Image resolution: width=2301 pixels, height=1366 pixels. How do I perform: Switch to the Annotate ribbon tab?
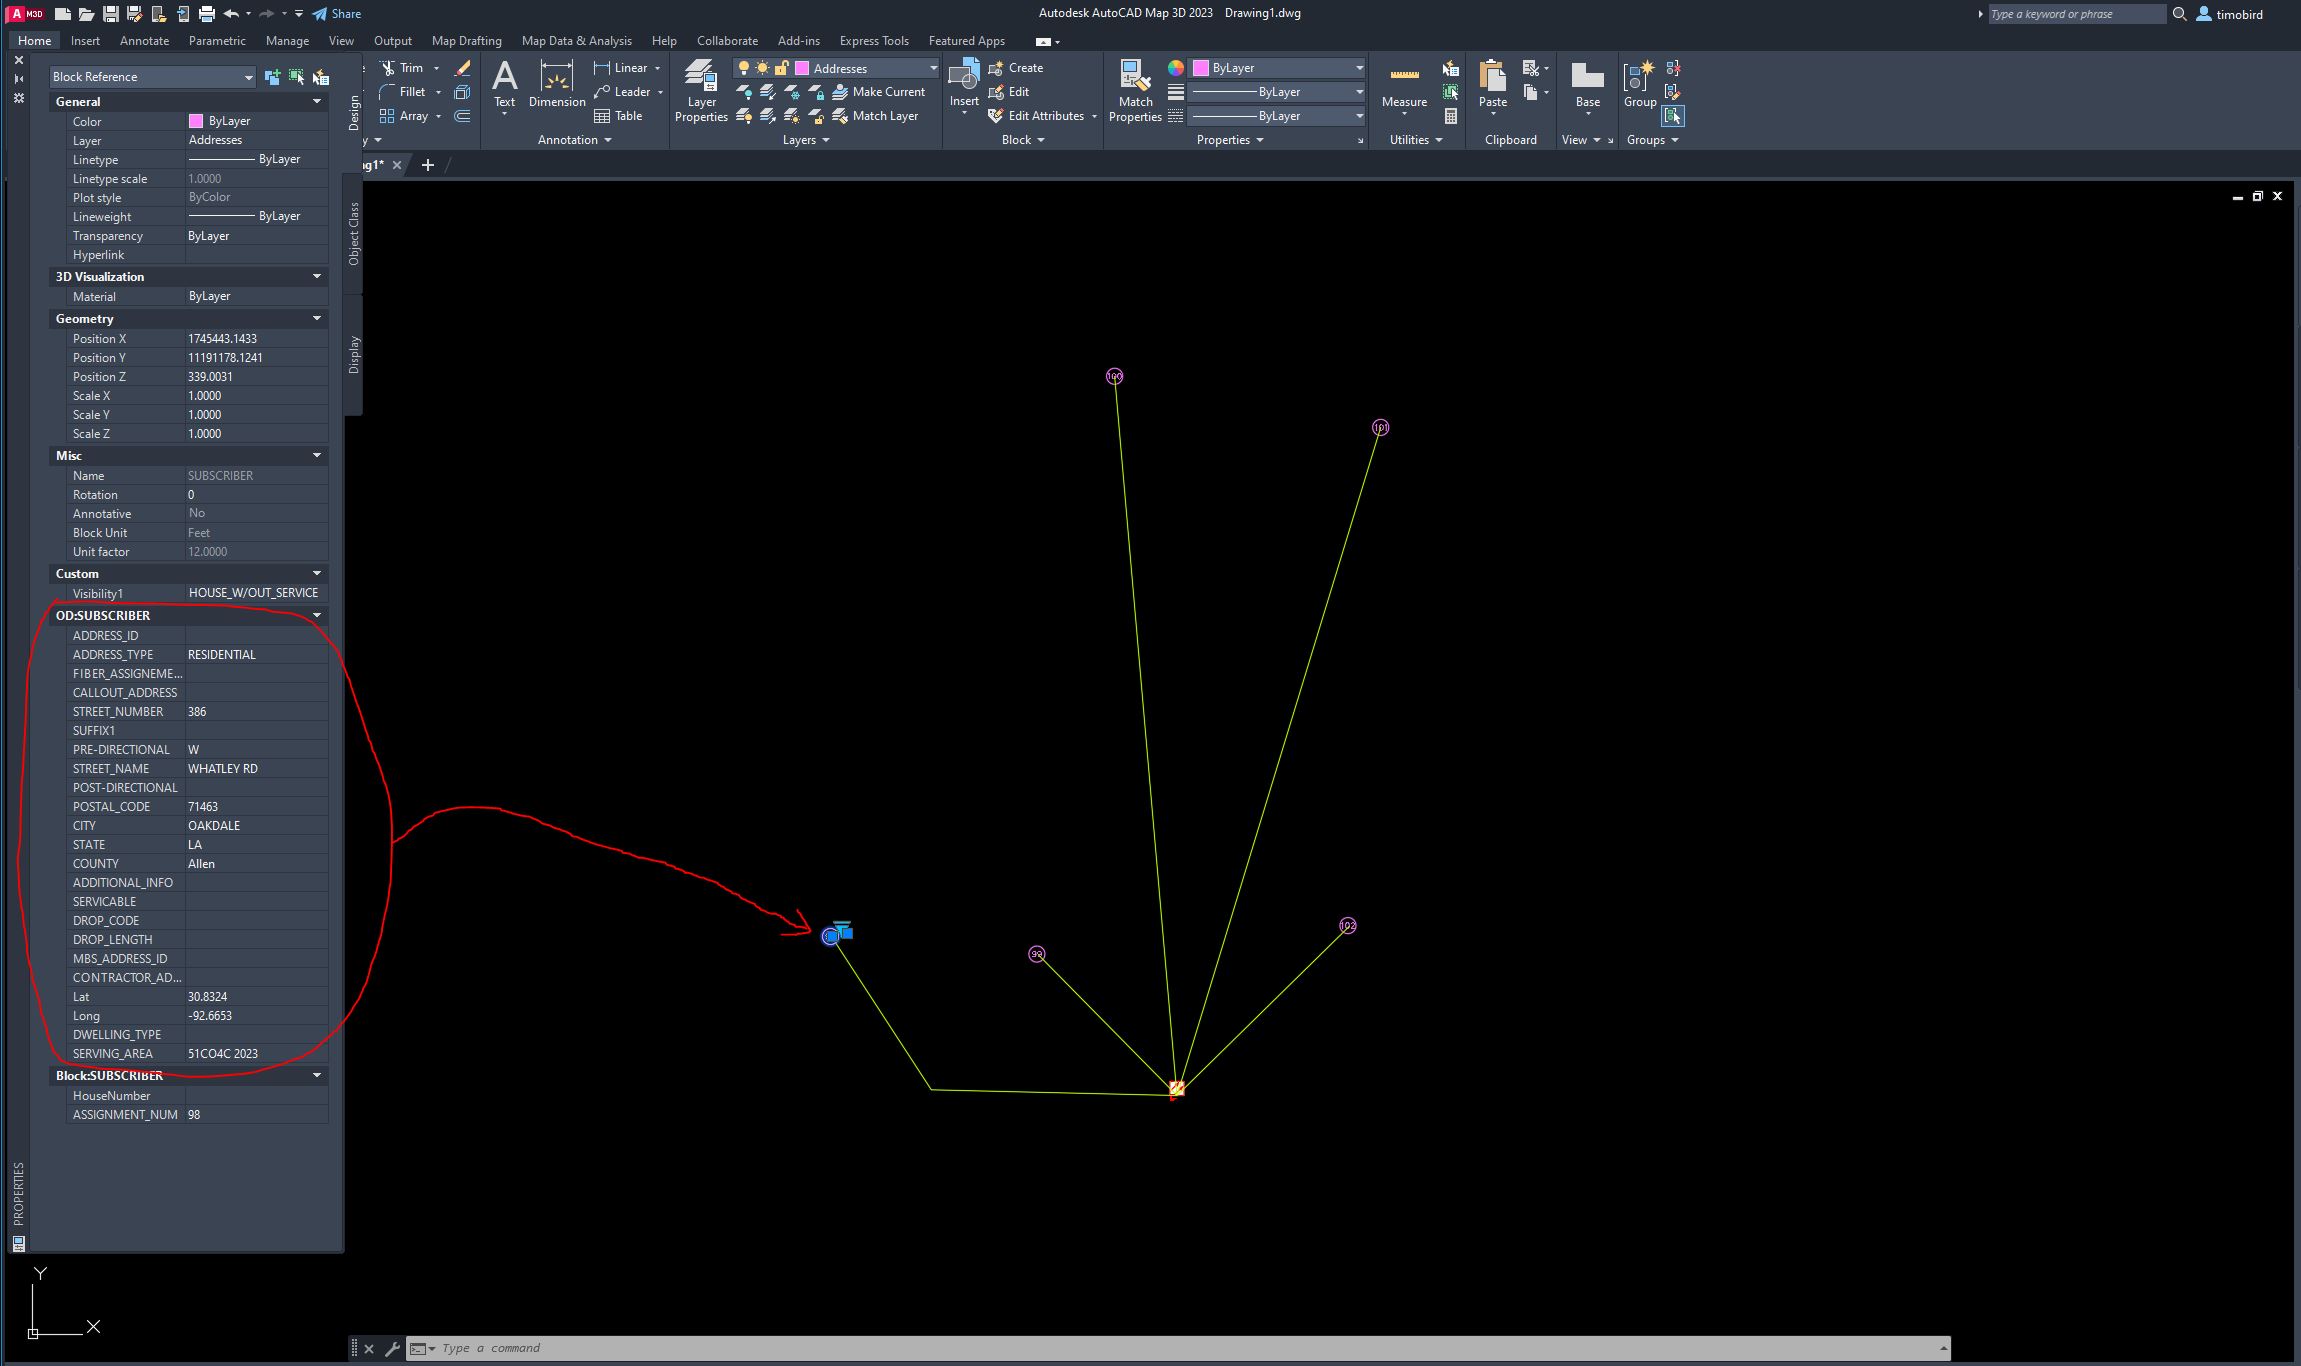(144, 41)
